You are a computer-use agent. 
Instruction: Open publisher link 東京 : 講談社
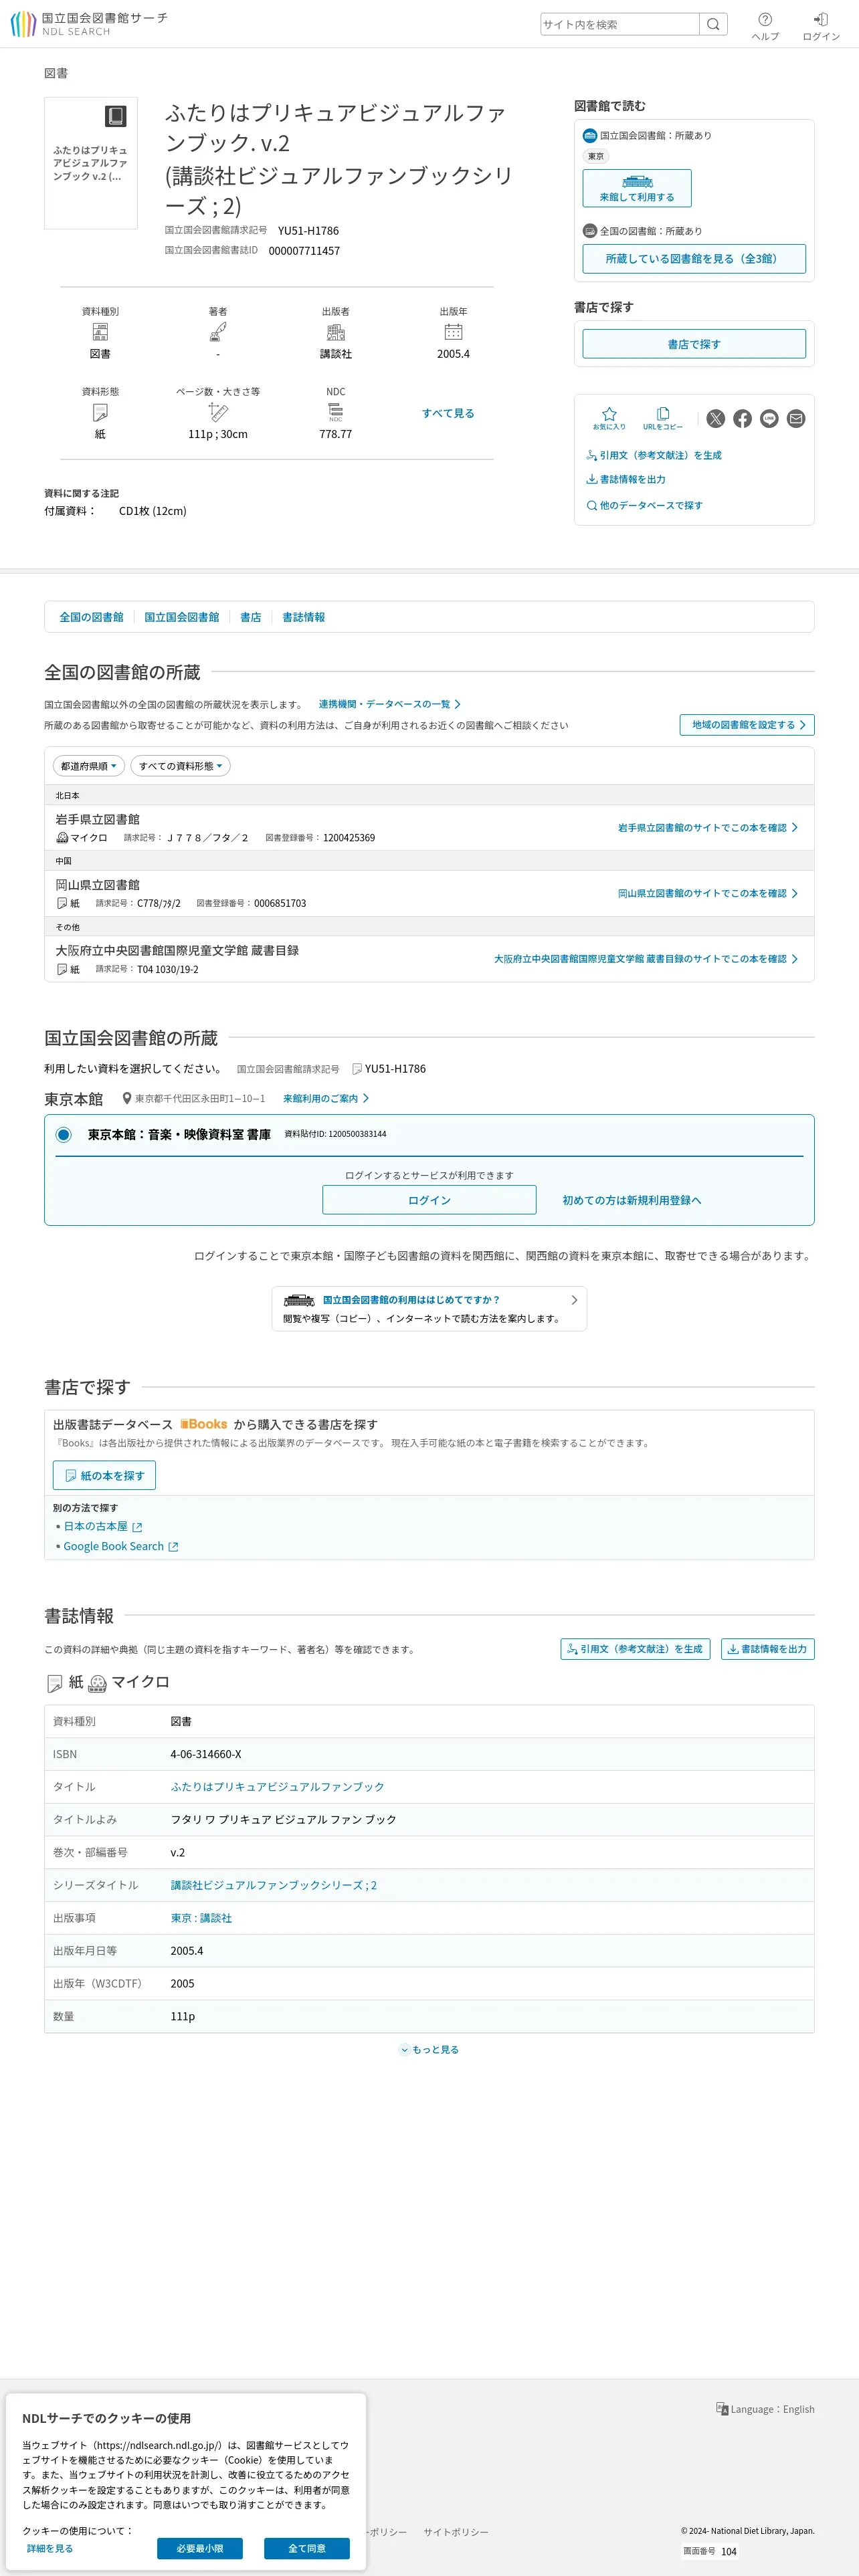pos(201,1918)
